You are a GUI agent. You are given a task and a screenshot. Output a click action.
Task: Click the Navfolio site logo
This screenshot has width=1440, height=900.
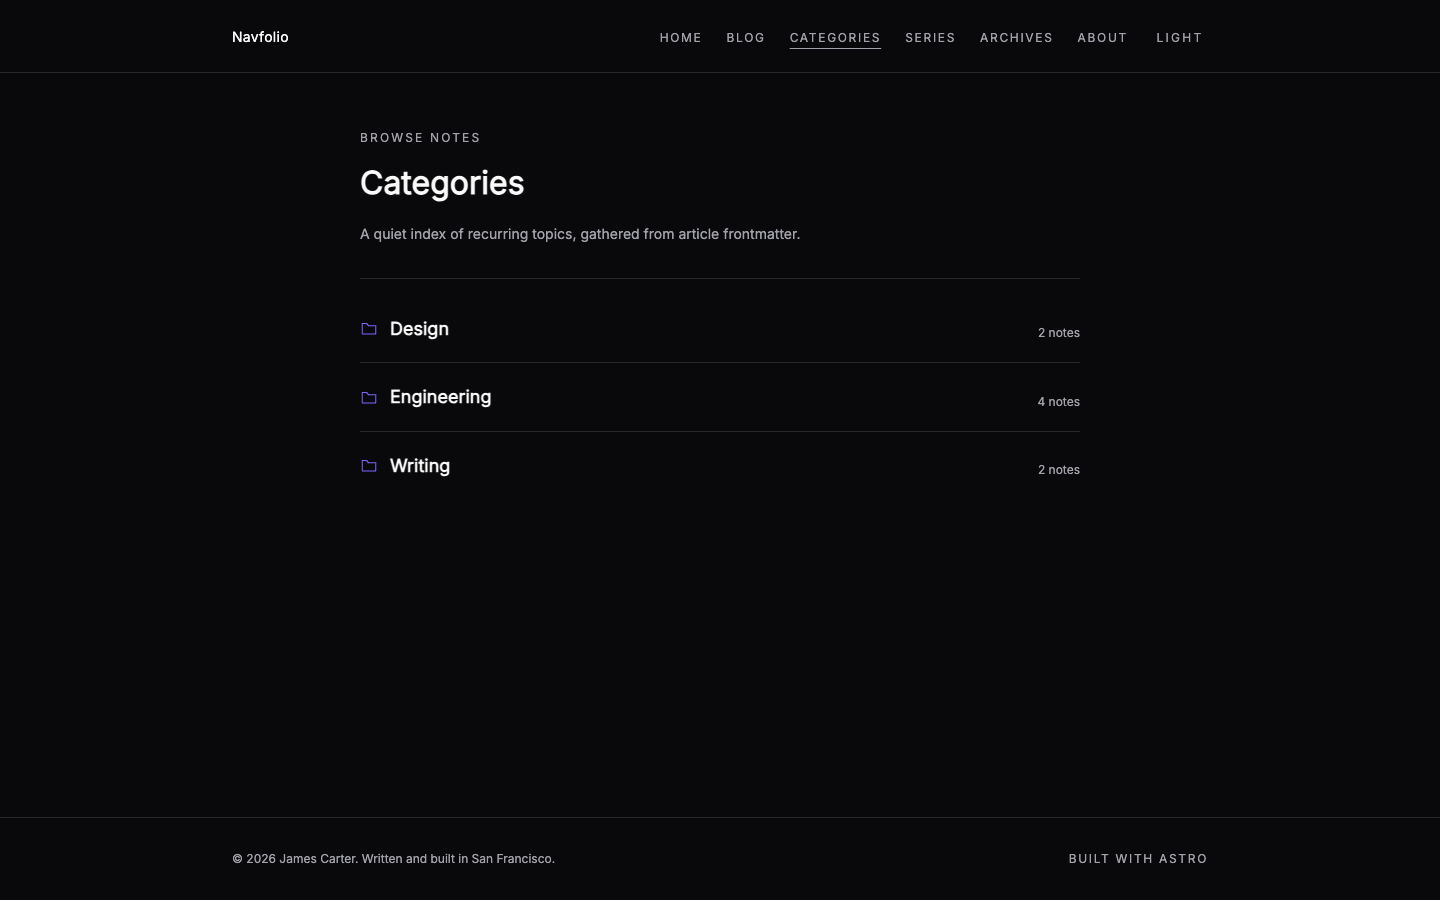tap(260, 37)
